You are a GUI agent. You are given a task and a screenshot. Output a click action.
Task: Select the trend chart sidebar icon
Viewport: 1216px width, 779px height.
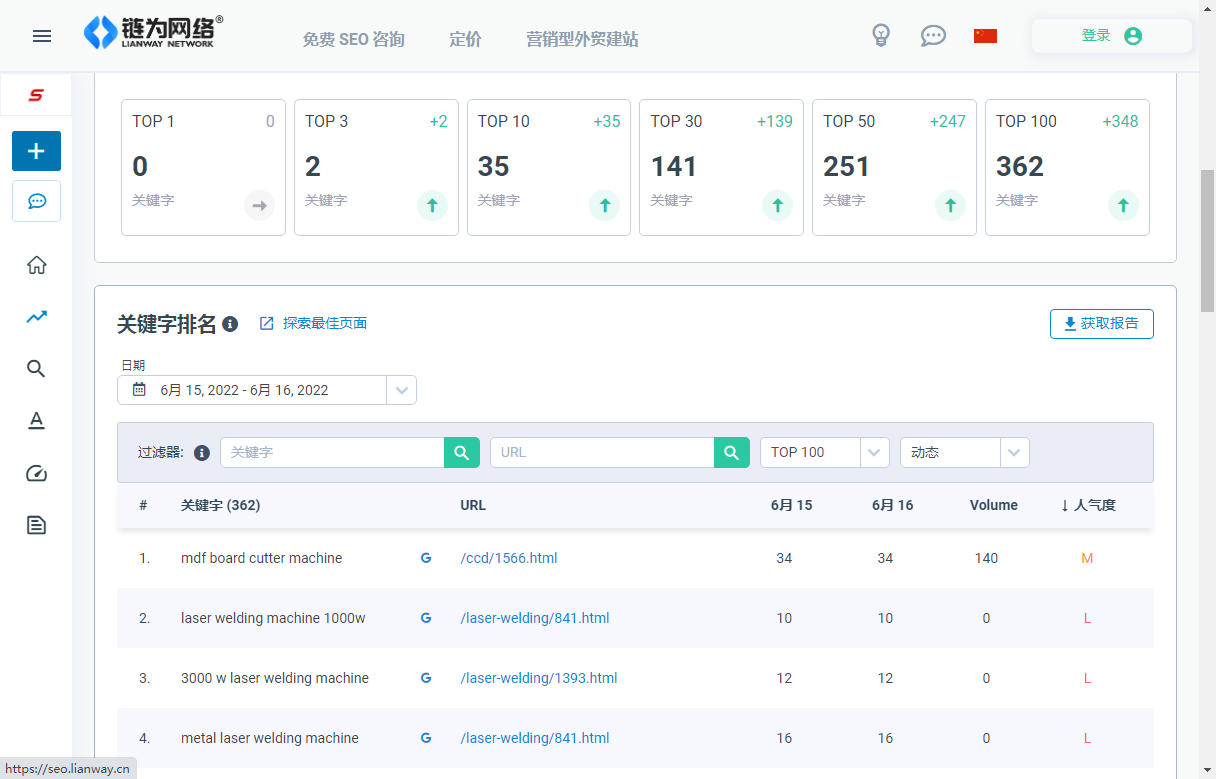coord(37,317)
